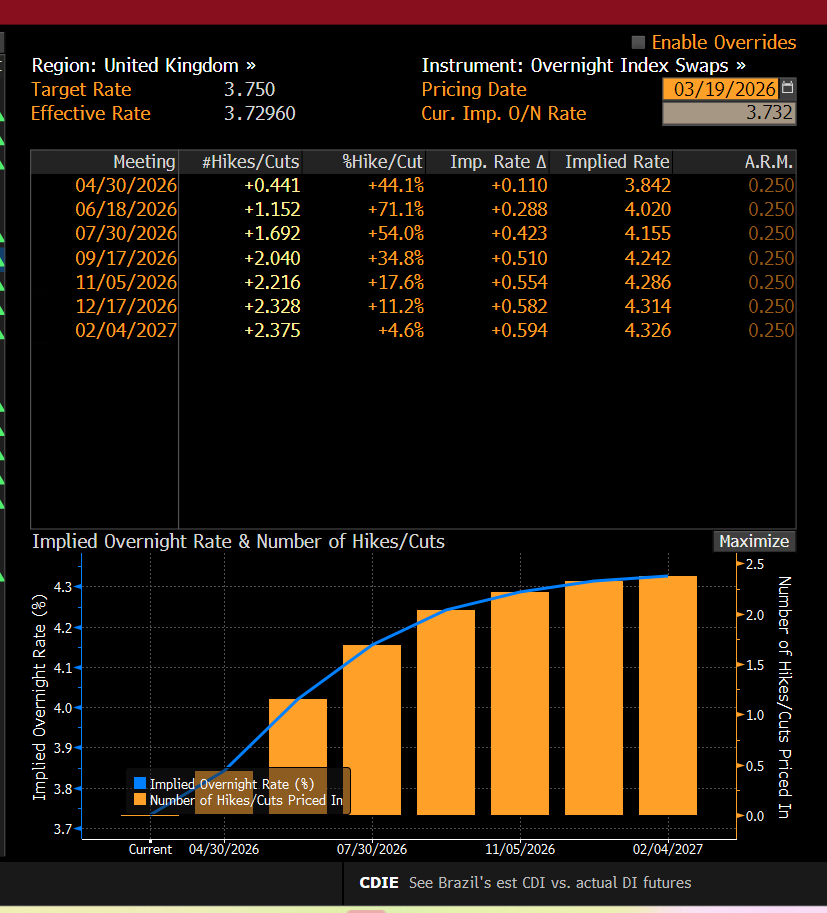Select the 04/30/2026 meeting date row
The width and height of the screenshot is (827, 913).
point(126,186)
